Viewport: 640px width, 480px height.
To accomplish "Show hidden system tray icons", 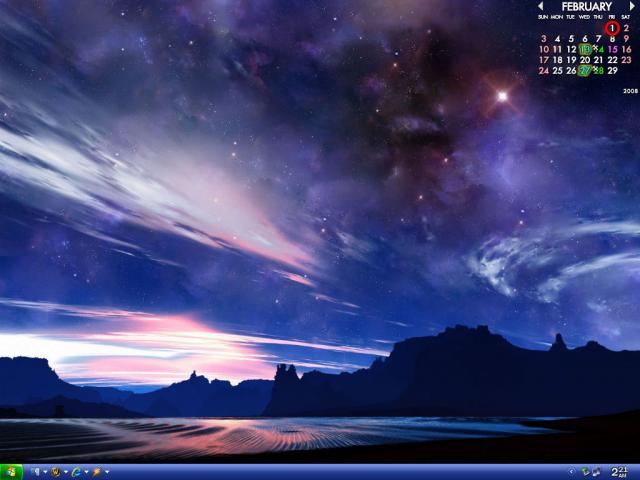I will coord(571,471).
